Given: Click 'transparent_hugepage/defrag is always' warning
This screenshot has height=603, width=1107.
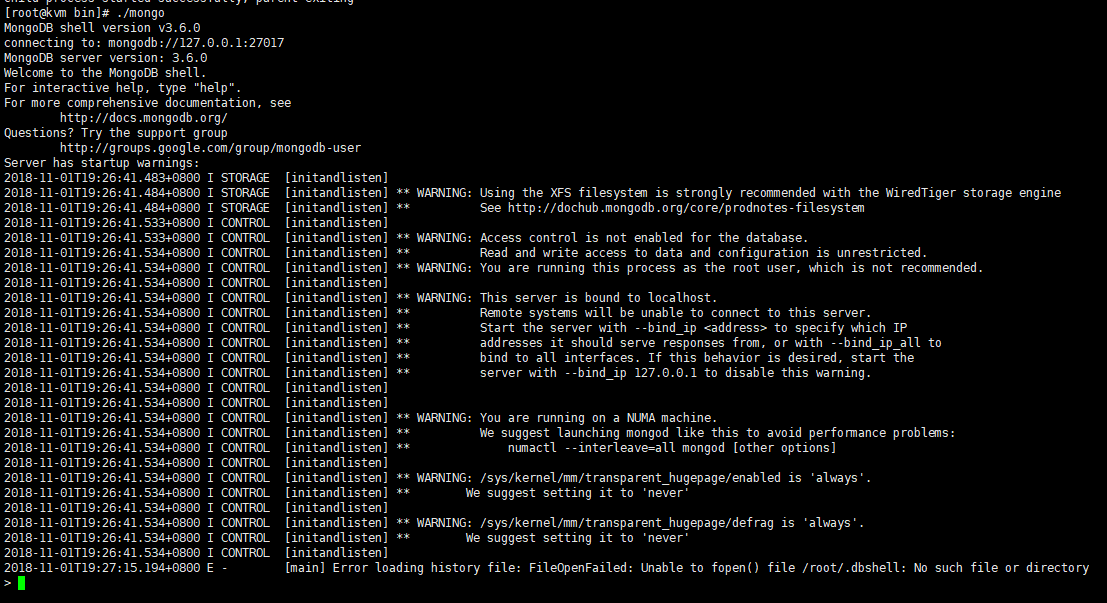Looking at the screenshot, I should pos(672,523).
